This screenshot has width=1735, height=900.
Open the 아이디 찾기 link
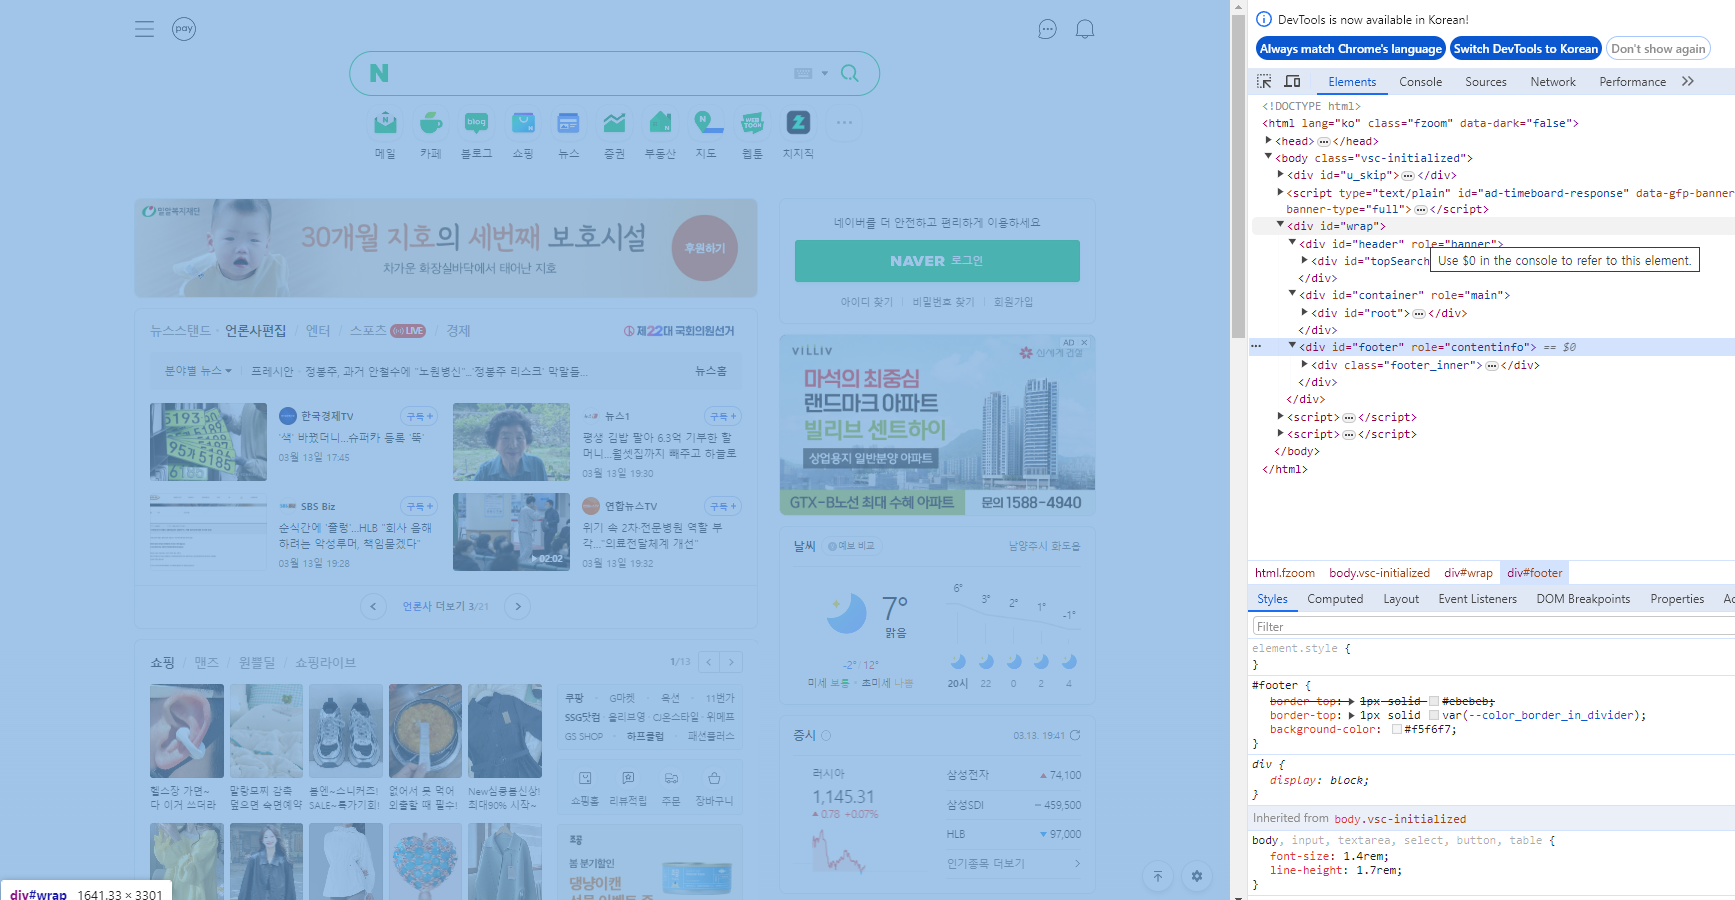point(866,302)
